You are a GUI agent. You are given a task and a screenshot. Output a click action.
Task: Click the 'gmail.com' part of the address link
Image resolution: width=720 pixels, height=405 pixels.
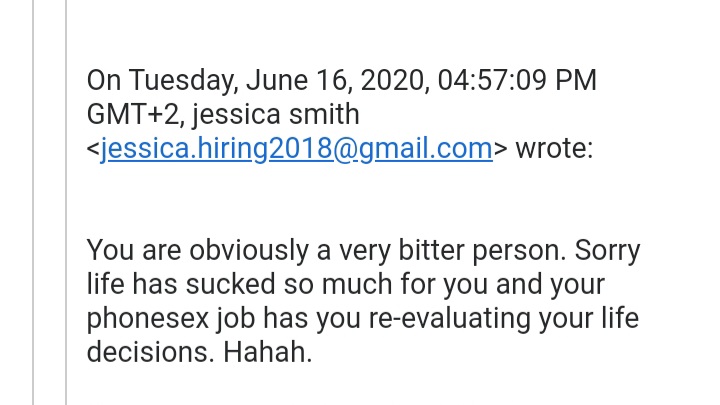point(426,149)
